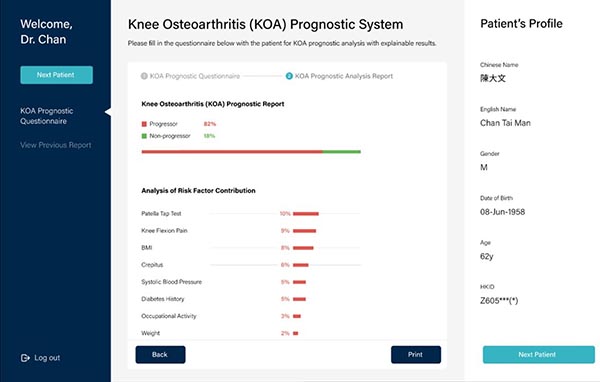This screenshot has width=600, height=382.
Task: Select KOA Prognostic Analysis Report step
Action: (344, 76)
